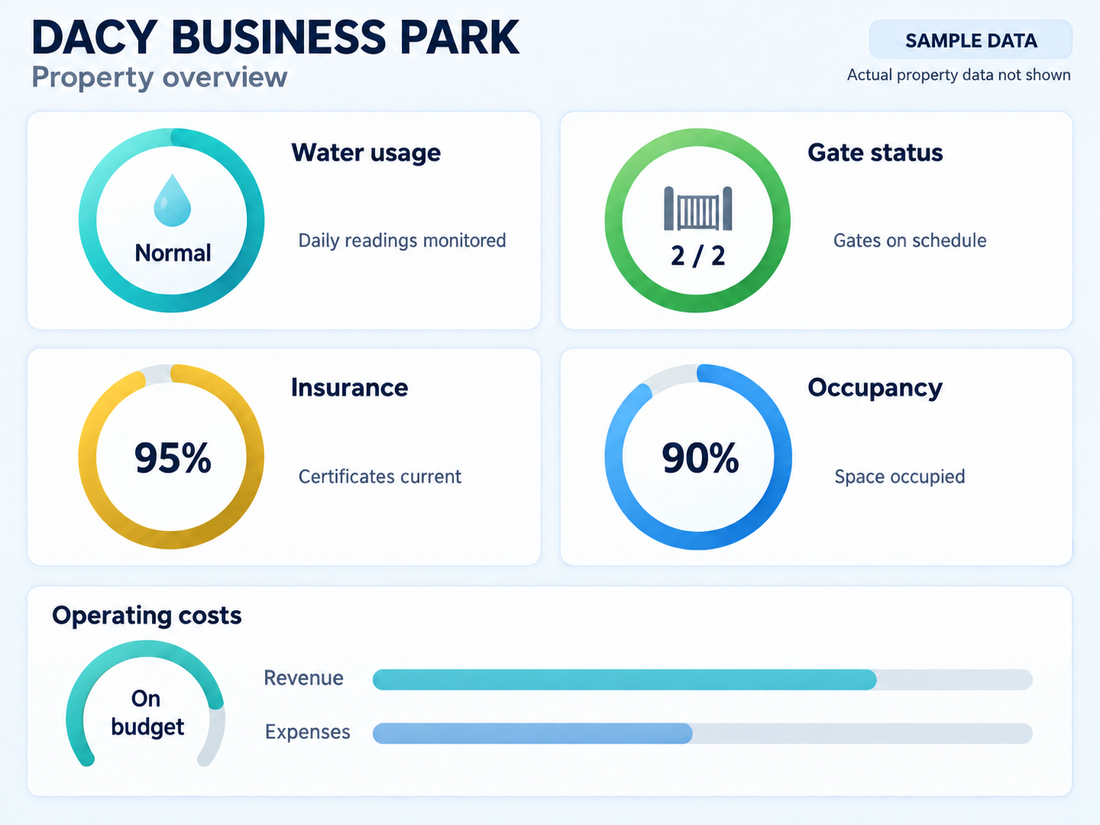This screenshot has width=1100, height=825.
Task: Select 'Space occupied' text
Action: pyautogui.click(x=899, y=477)
